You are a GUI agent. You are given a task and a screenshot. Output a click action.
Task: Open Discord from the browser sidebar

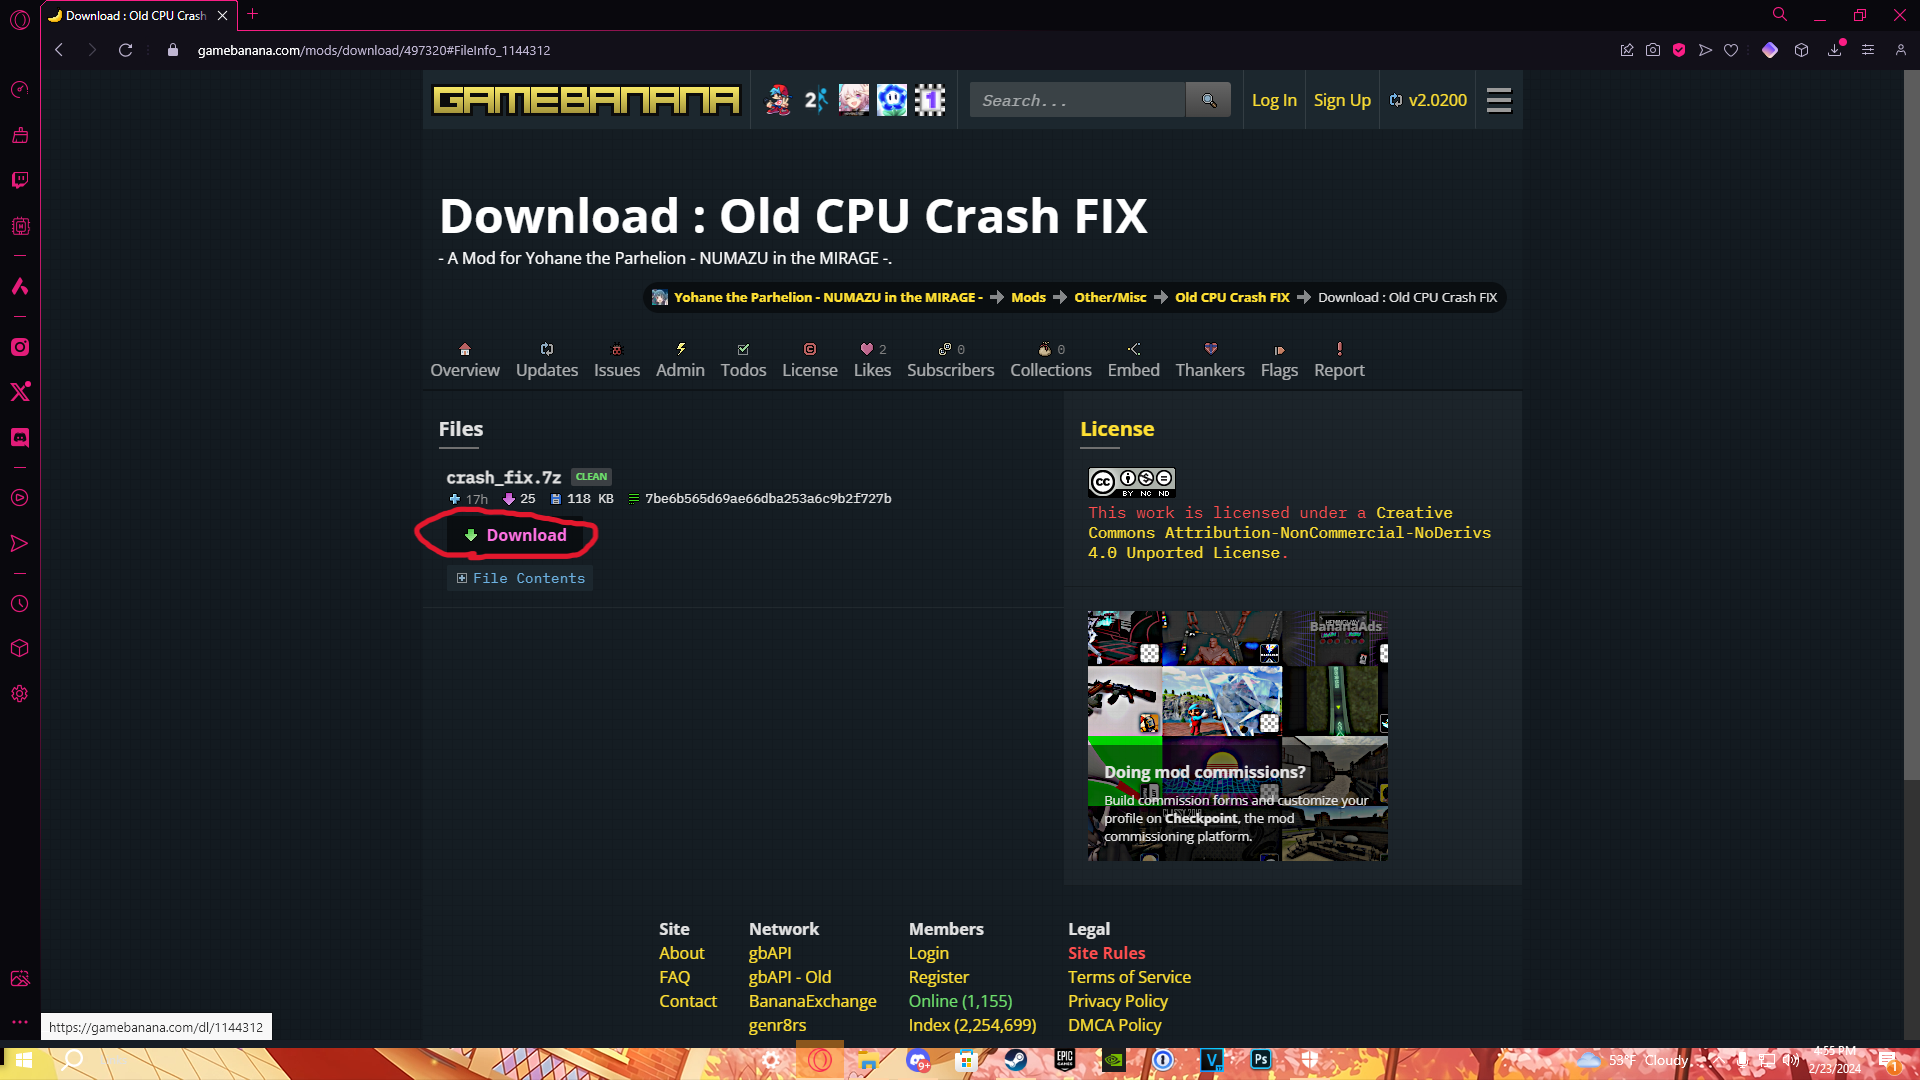click(x=20, y=438)
